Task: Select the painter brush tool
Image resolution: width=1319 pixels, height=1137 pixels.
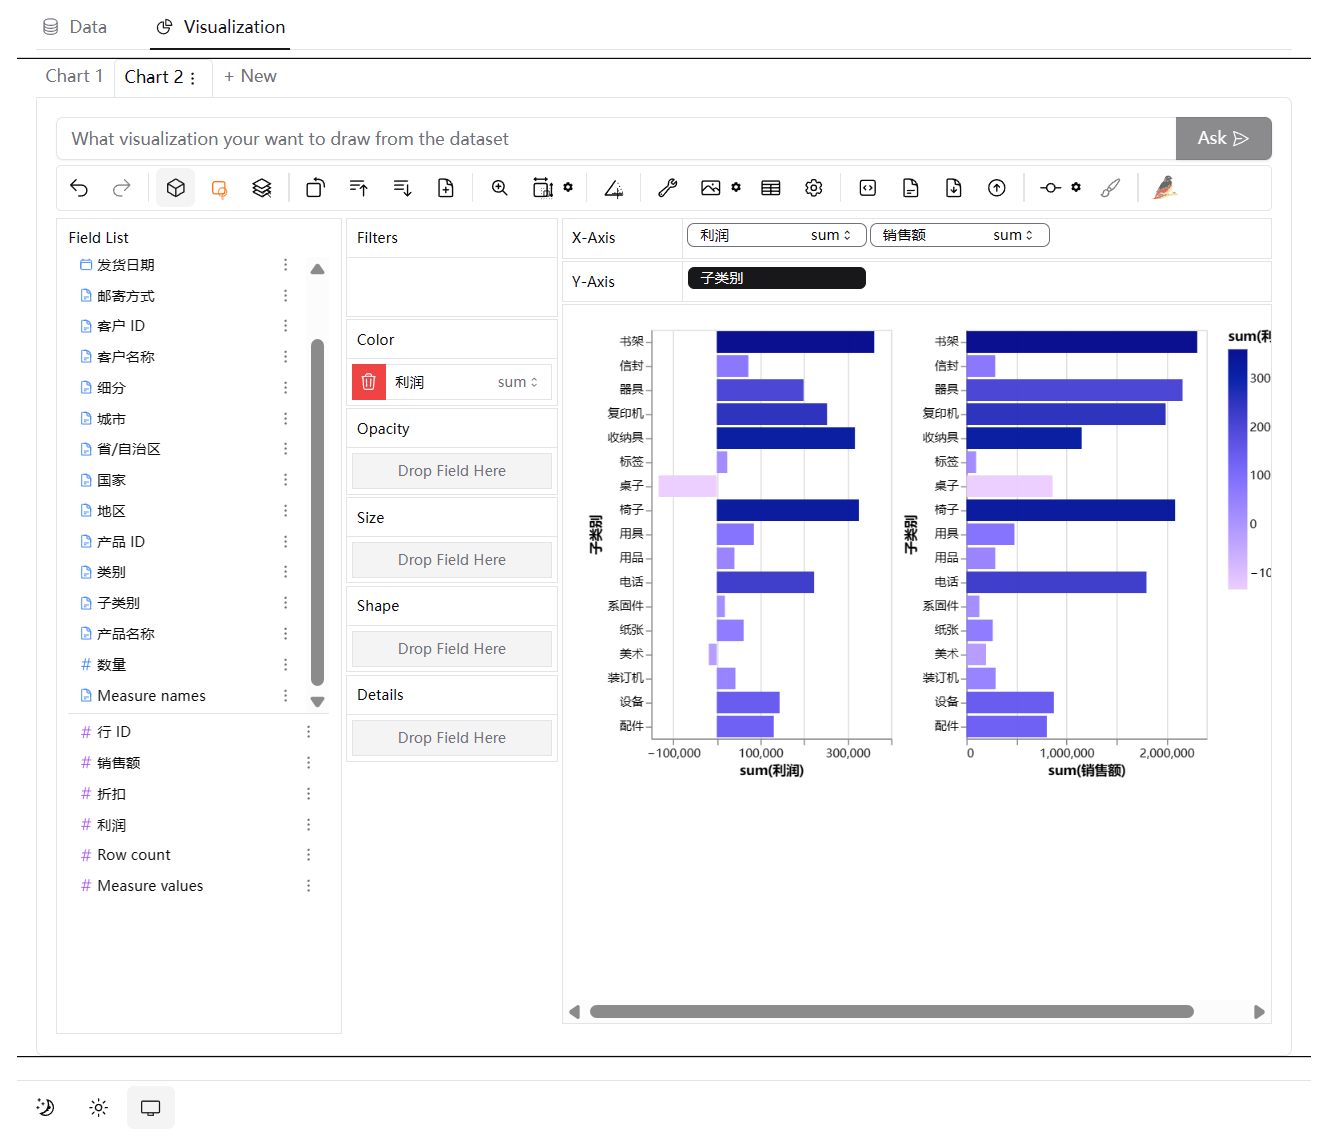Action: click(x=1110, y=187)
